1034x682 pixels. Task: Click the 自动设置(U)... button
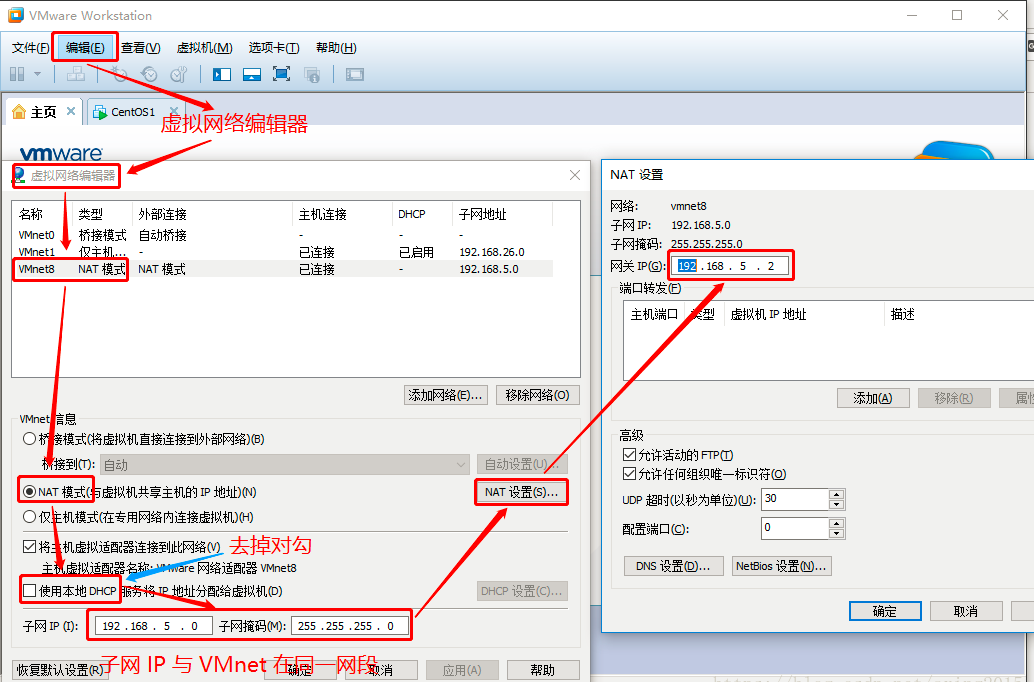(x=522, y=464)
